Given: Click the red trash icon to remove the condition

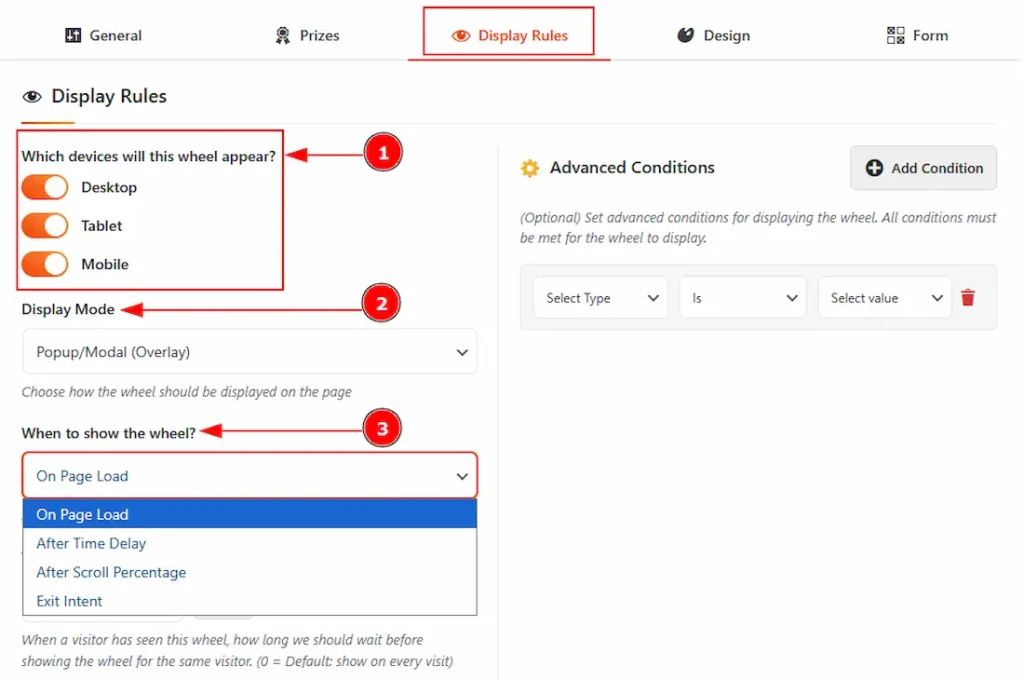Looking at the screenshot, I should 968,297.
